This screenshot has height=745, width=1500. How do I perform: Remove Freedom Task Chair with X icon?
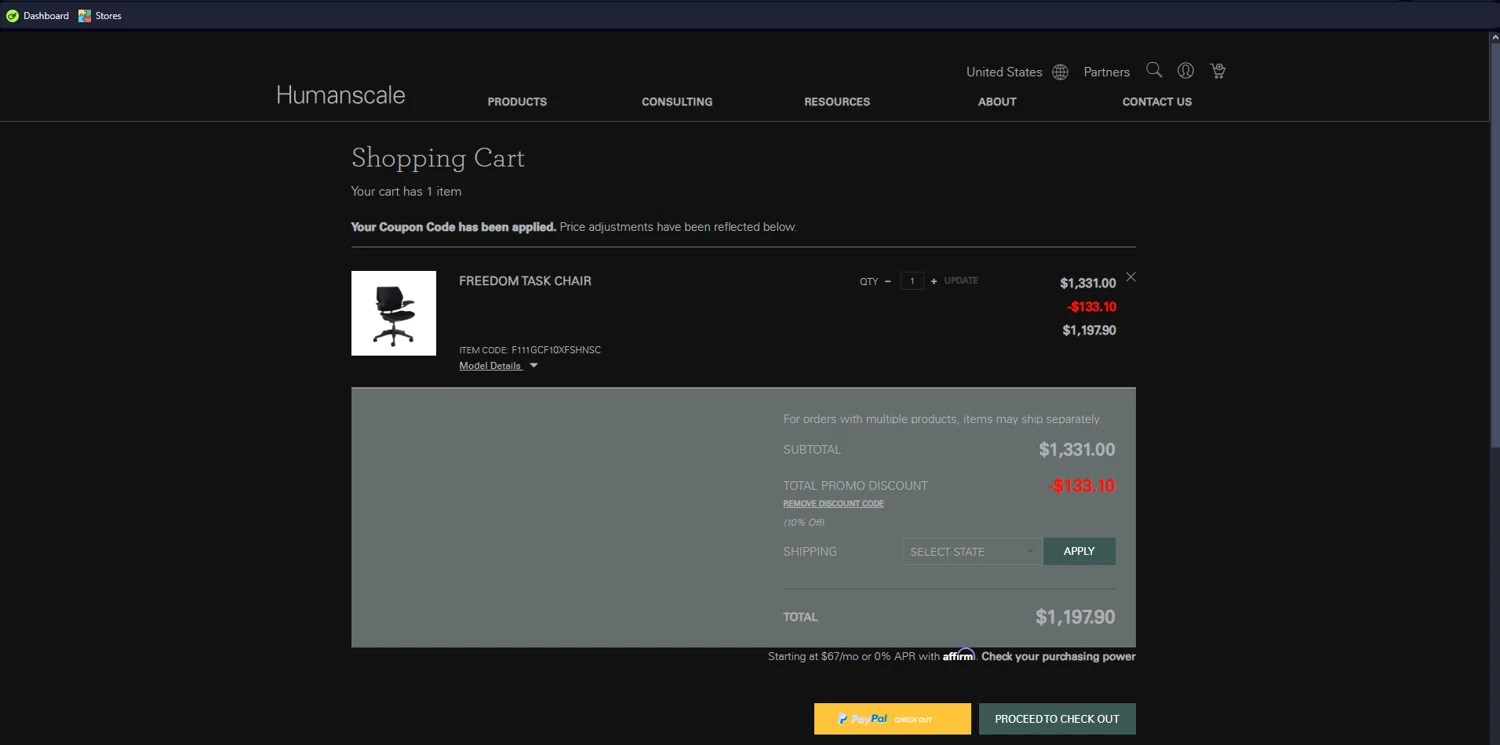1131,277
